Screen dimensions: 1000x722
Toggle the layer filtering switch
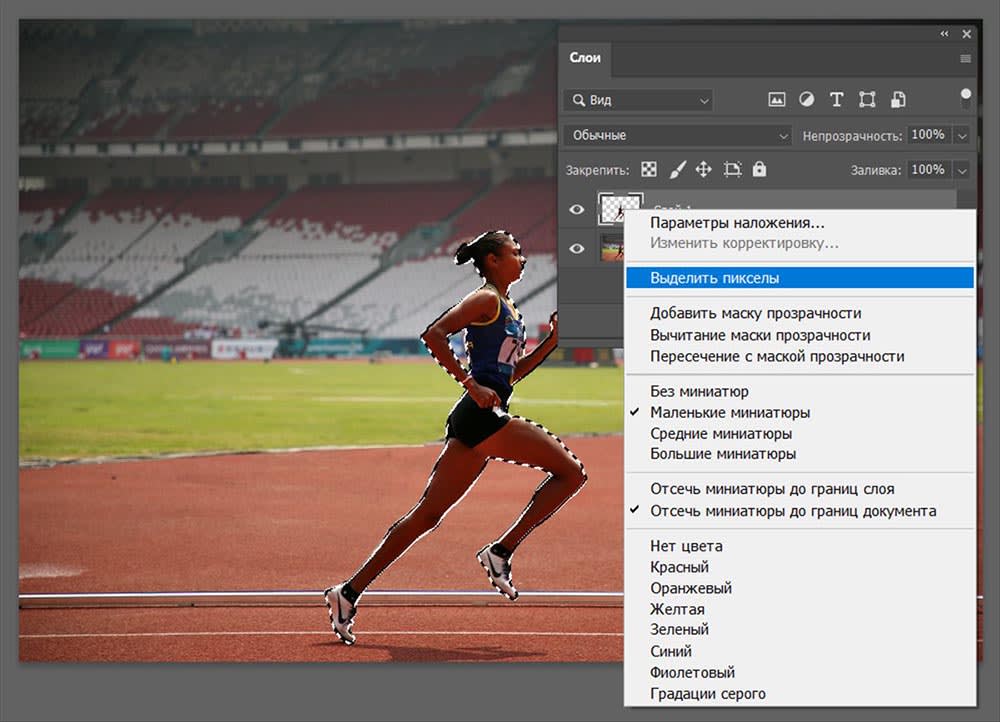(x=966, y=98)
